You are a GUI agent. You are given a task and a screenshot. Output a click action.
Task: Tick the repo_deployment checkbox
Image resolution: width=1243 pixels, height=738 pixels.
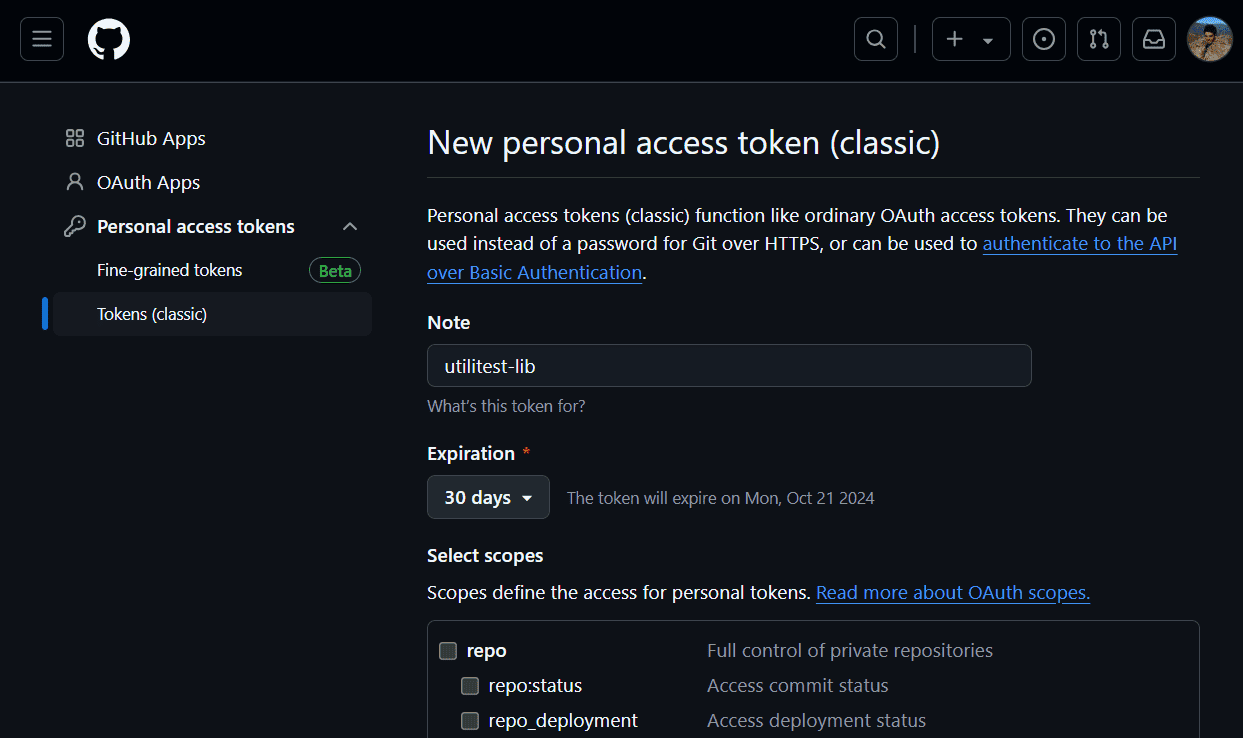tap(470, 721)
